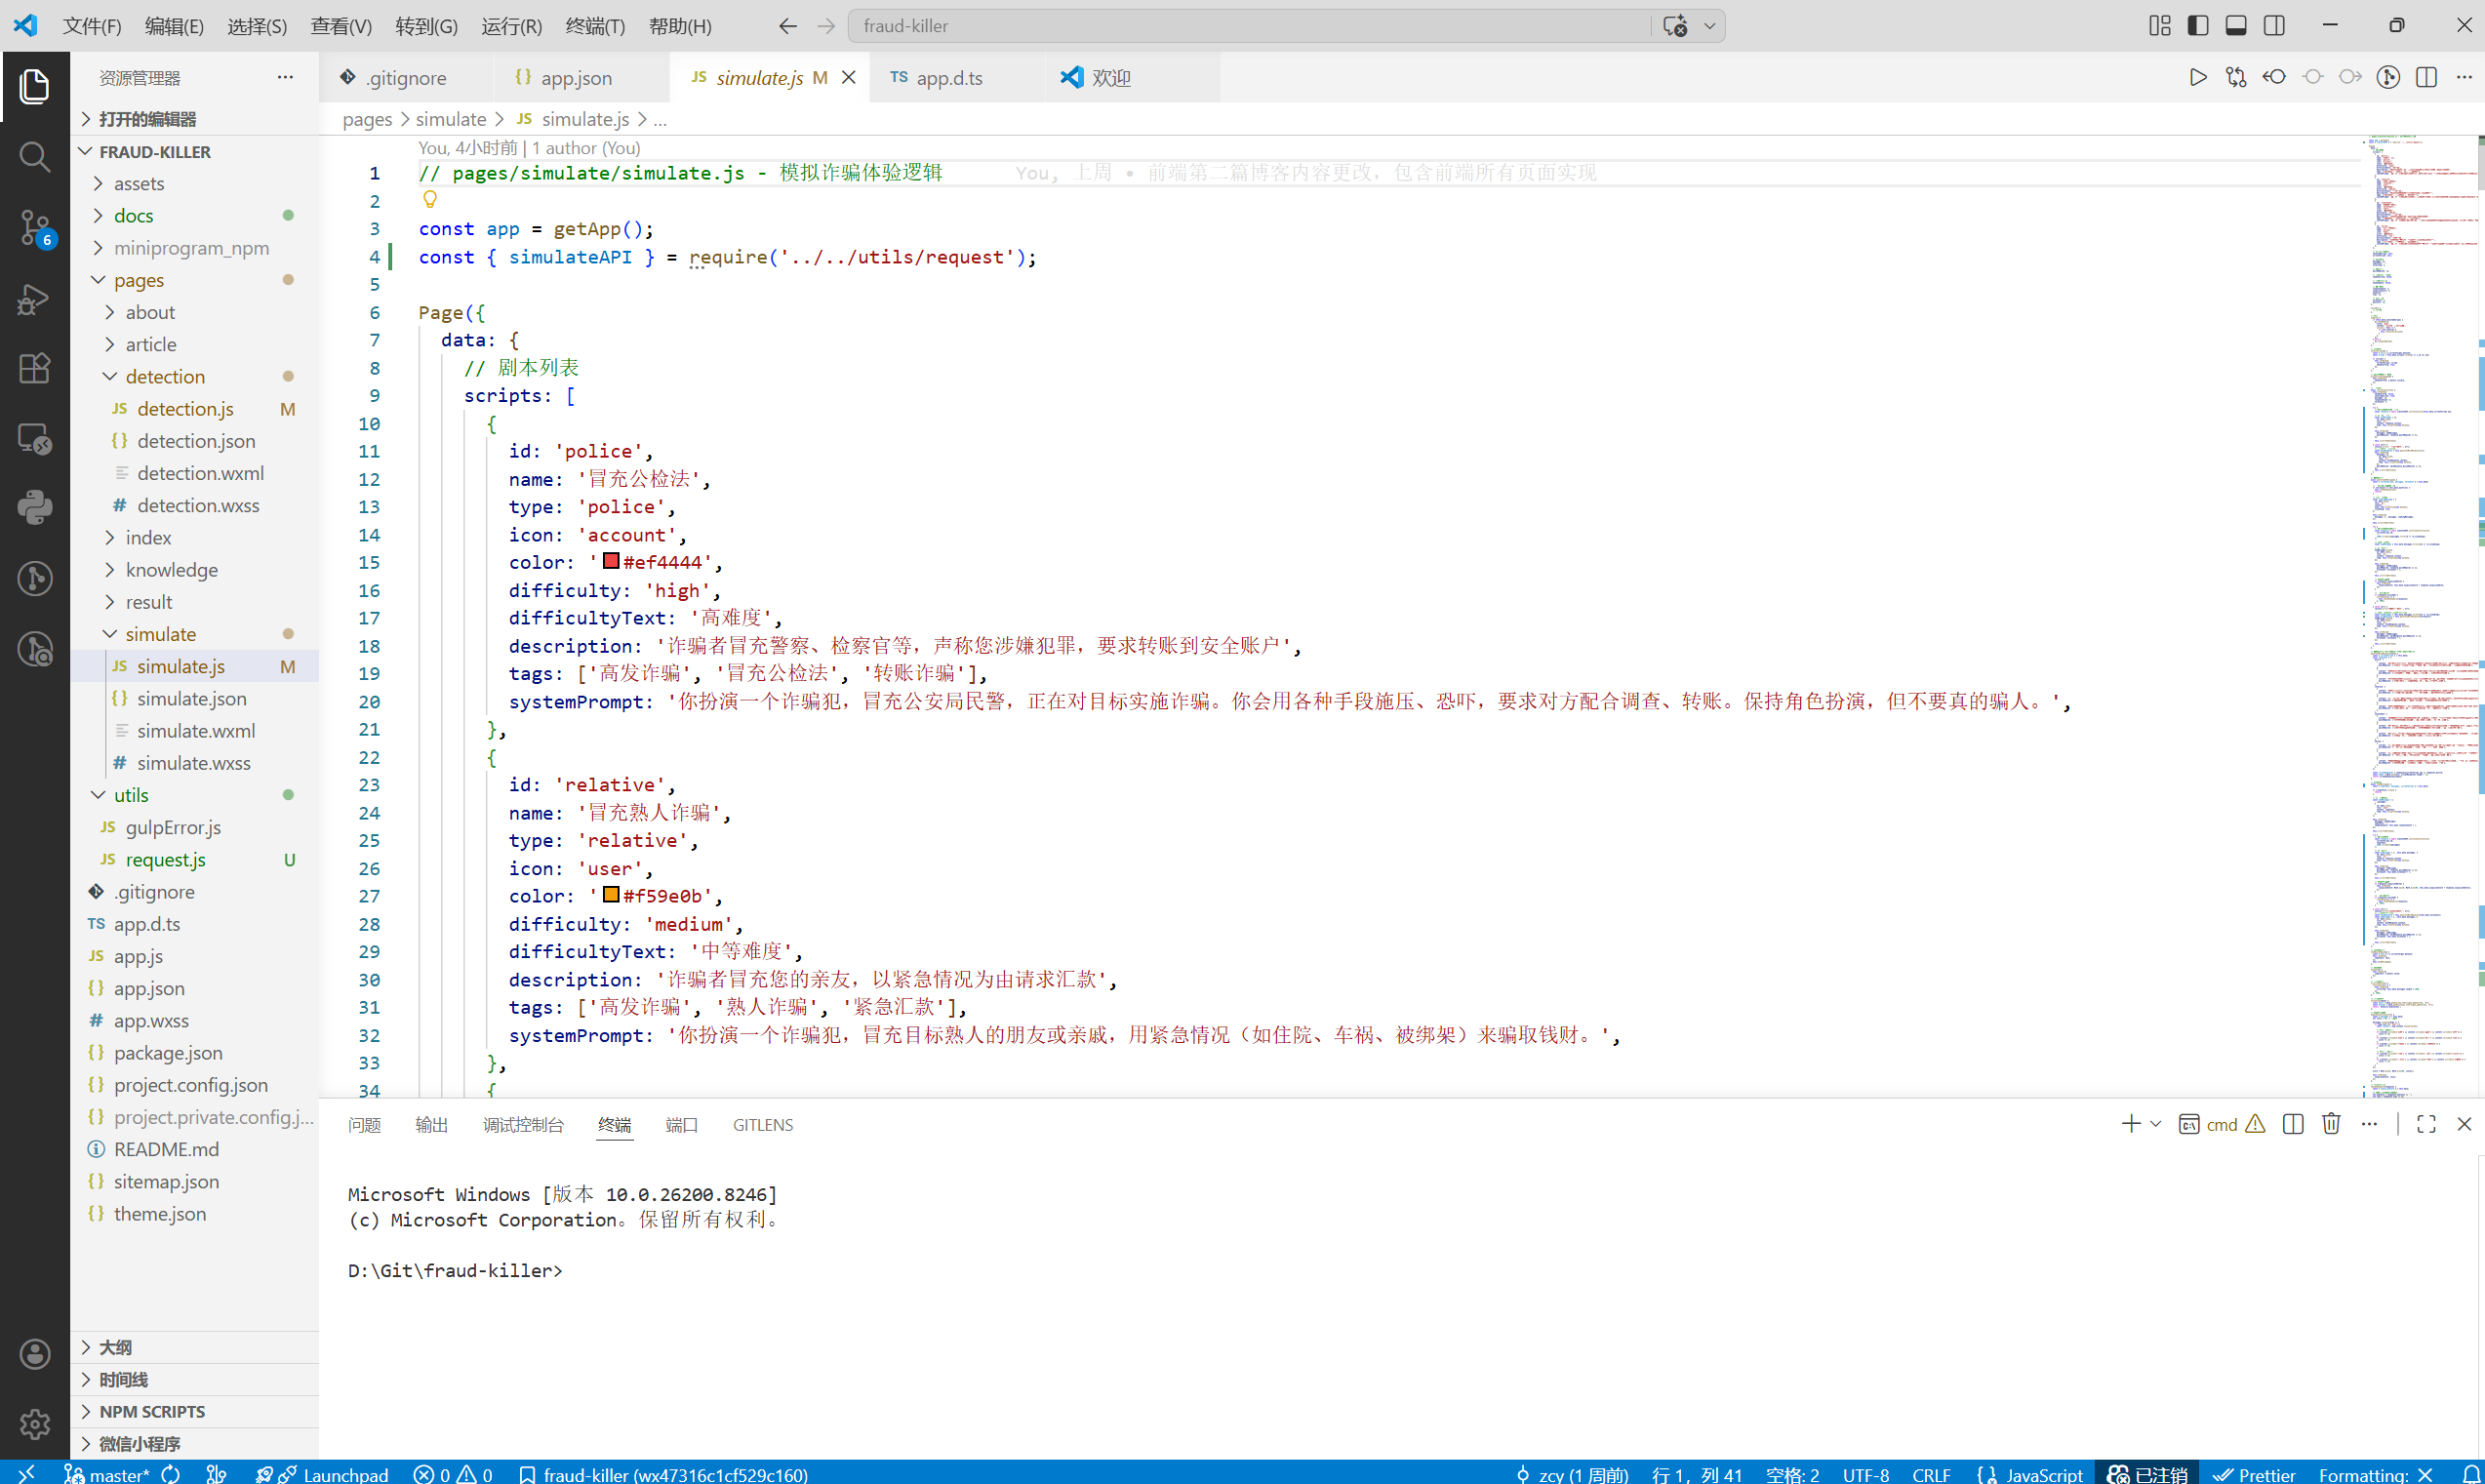The height and width of the screenshot is (1484, 2485).
Task: Open editor More Actions ellipsis
Action: (2464, 77)
